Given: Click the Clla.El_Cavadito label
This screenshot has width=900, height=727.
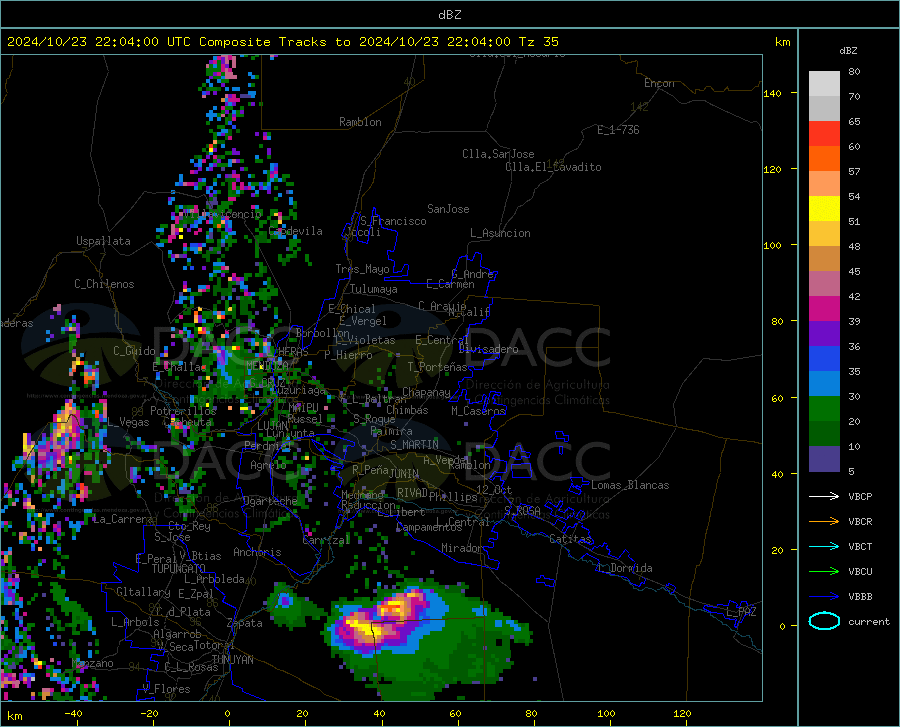Looking at the screenshot, I should [x=553, y=167].
